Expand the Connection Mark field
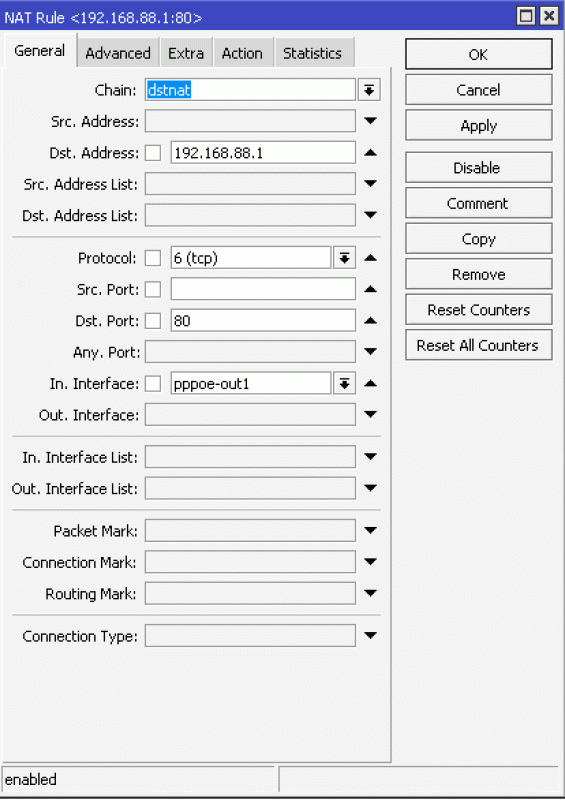 (371, 562)
